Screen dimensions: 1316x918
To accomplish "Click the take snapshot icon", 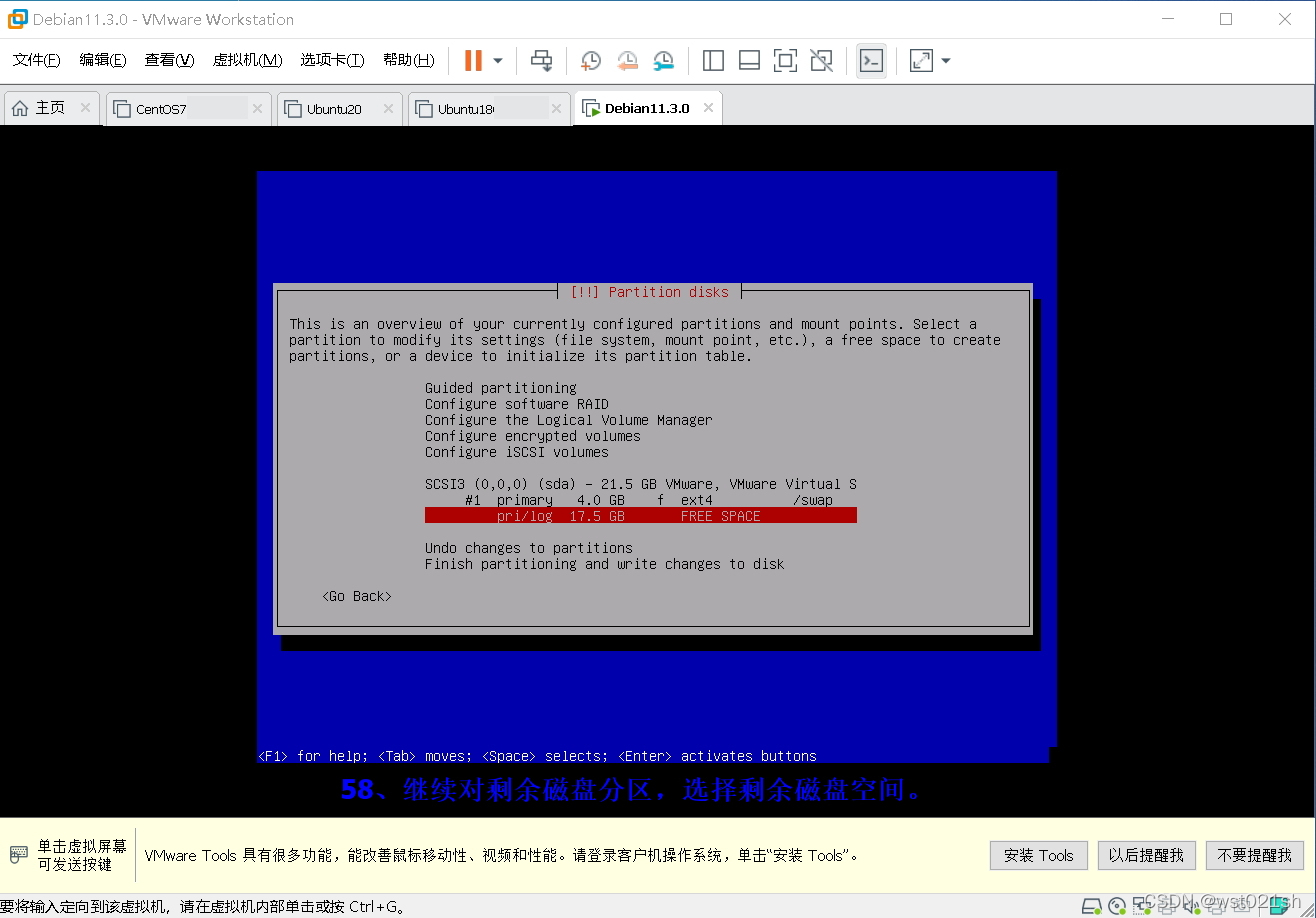I will click(x=591, y=61).
